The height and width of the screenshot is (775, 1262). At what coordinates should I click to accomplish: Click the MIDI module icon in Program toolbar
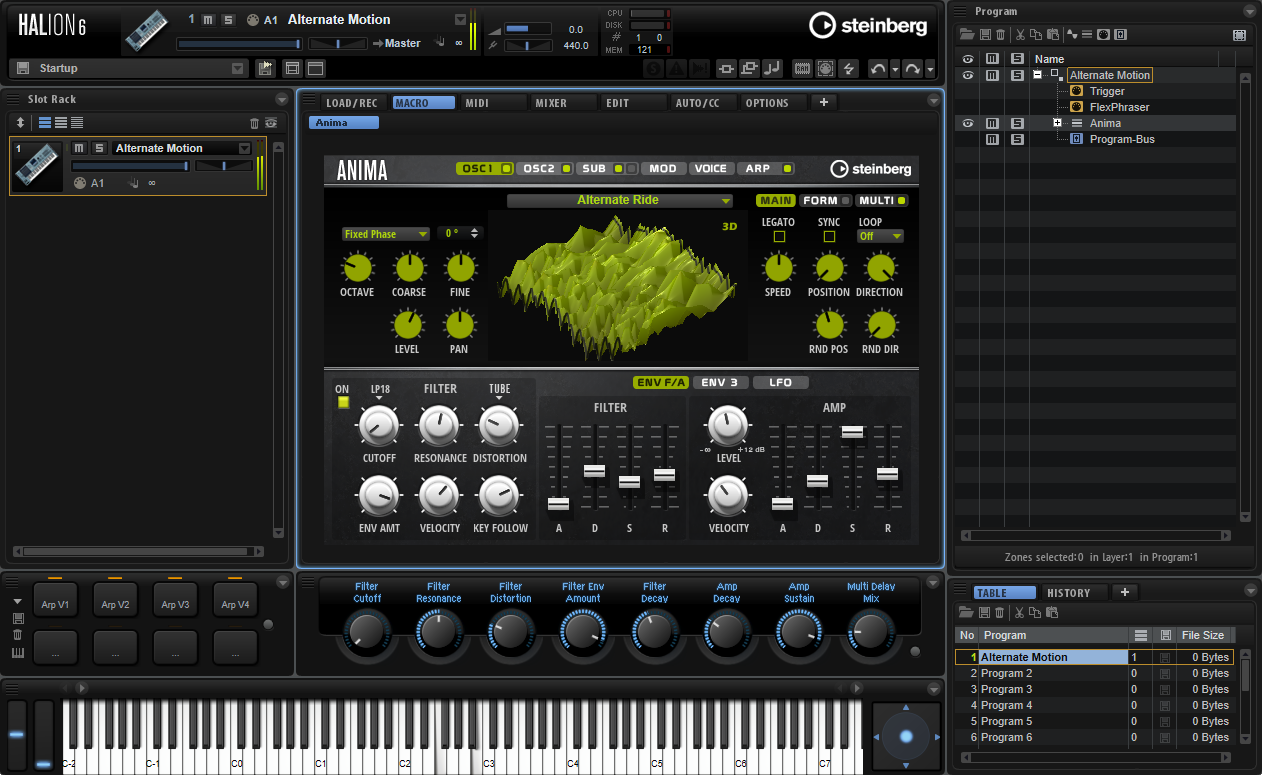click(x=1103, y=34)
